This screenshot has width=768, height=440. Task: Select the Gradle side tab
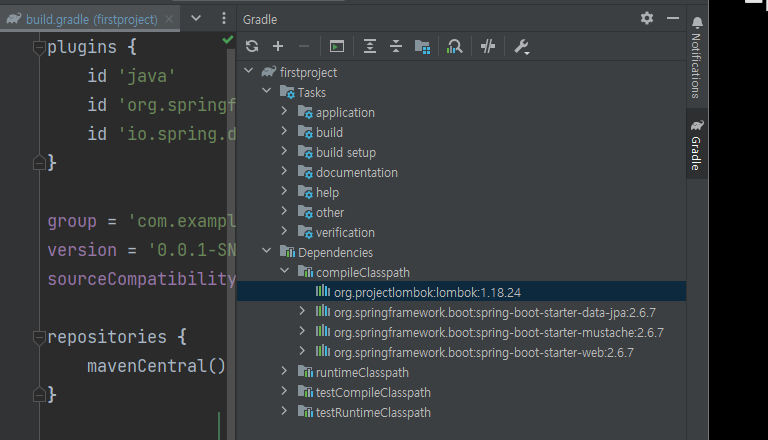point(697,145)
